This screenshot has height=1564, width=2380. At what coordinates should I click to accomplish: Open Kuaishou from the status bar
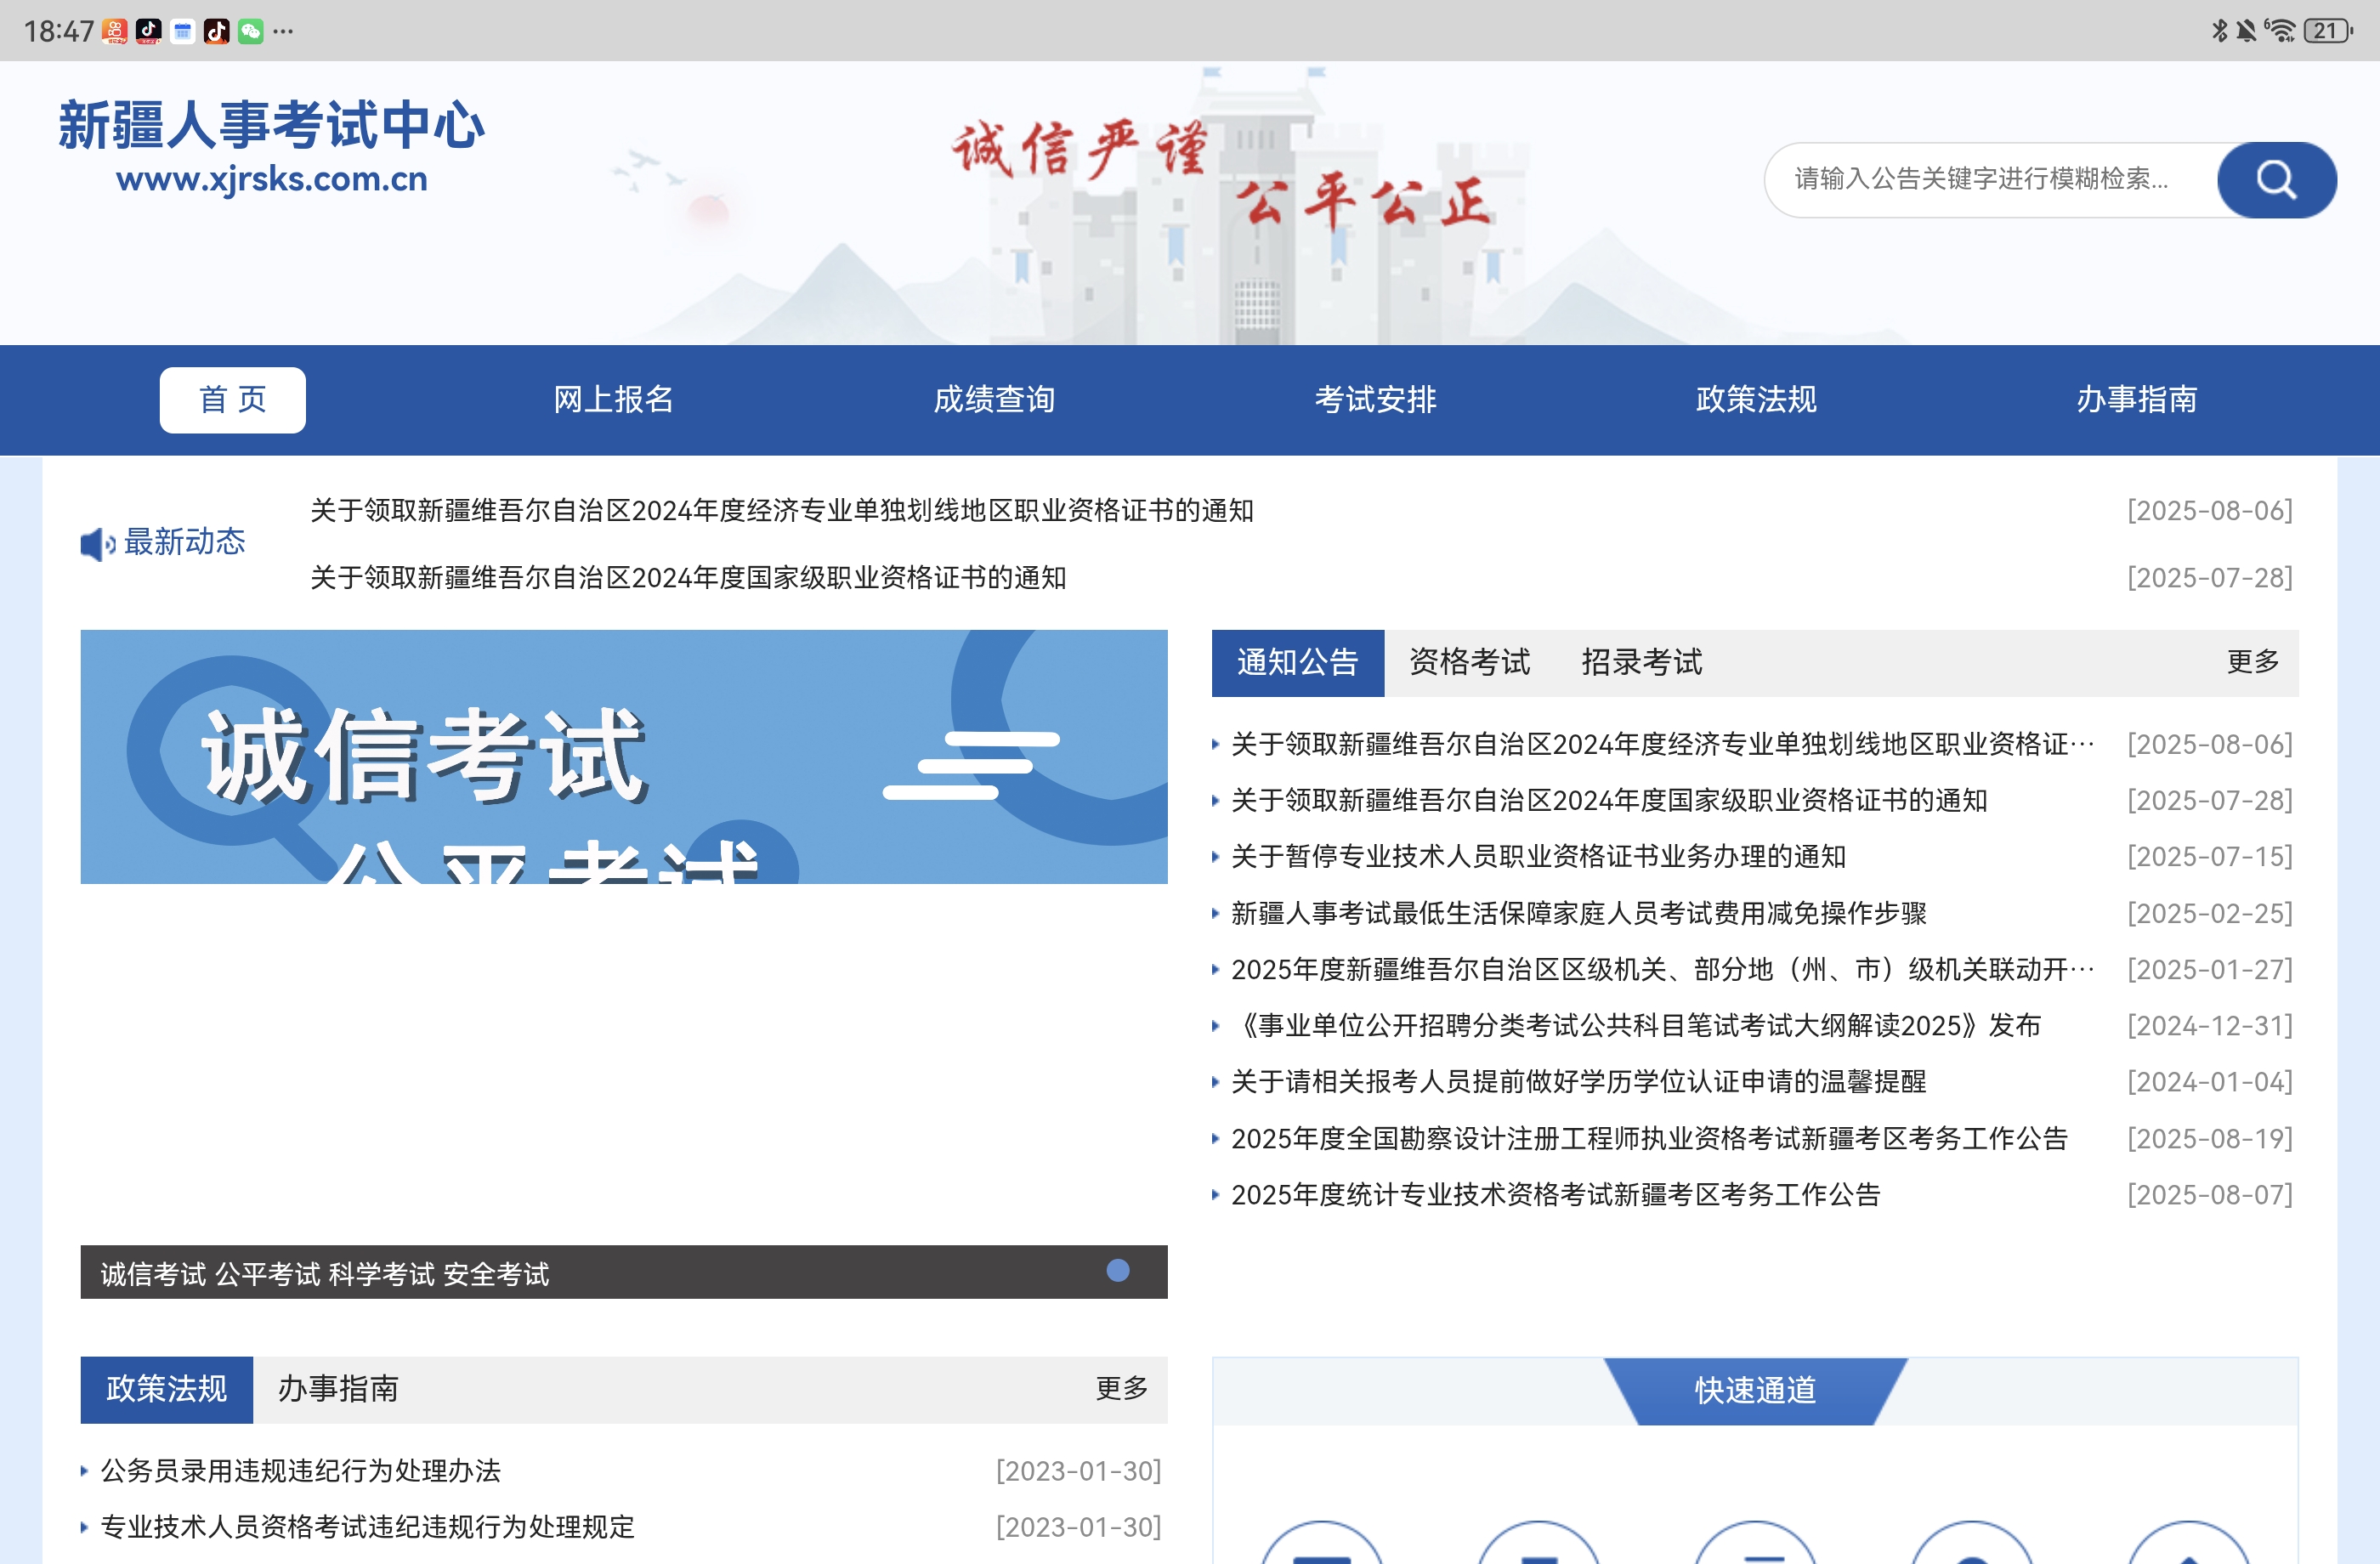pyautogui.click(x=114, y=30)
